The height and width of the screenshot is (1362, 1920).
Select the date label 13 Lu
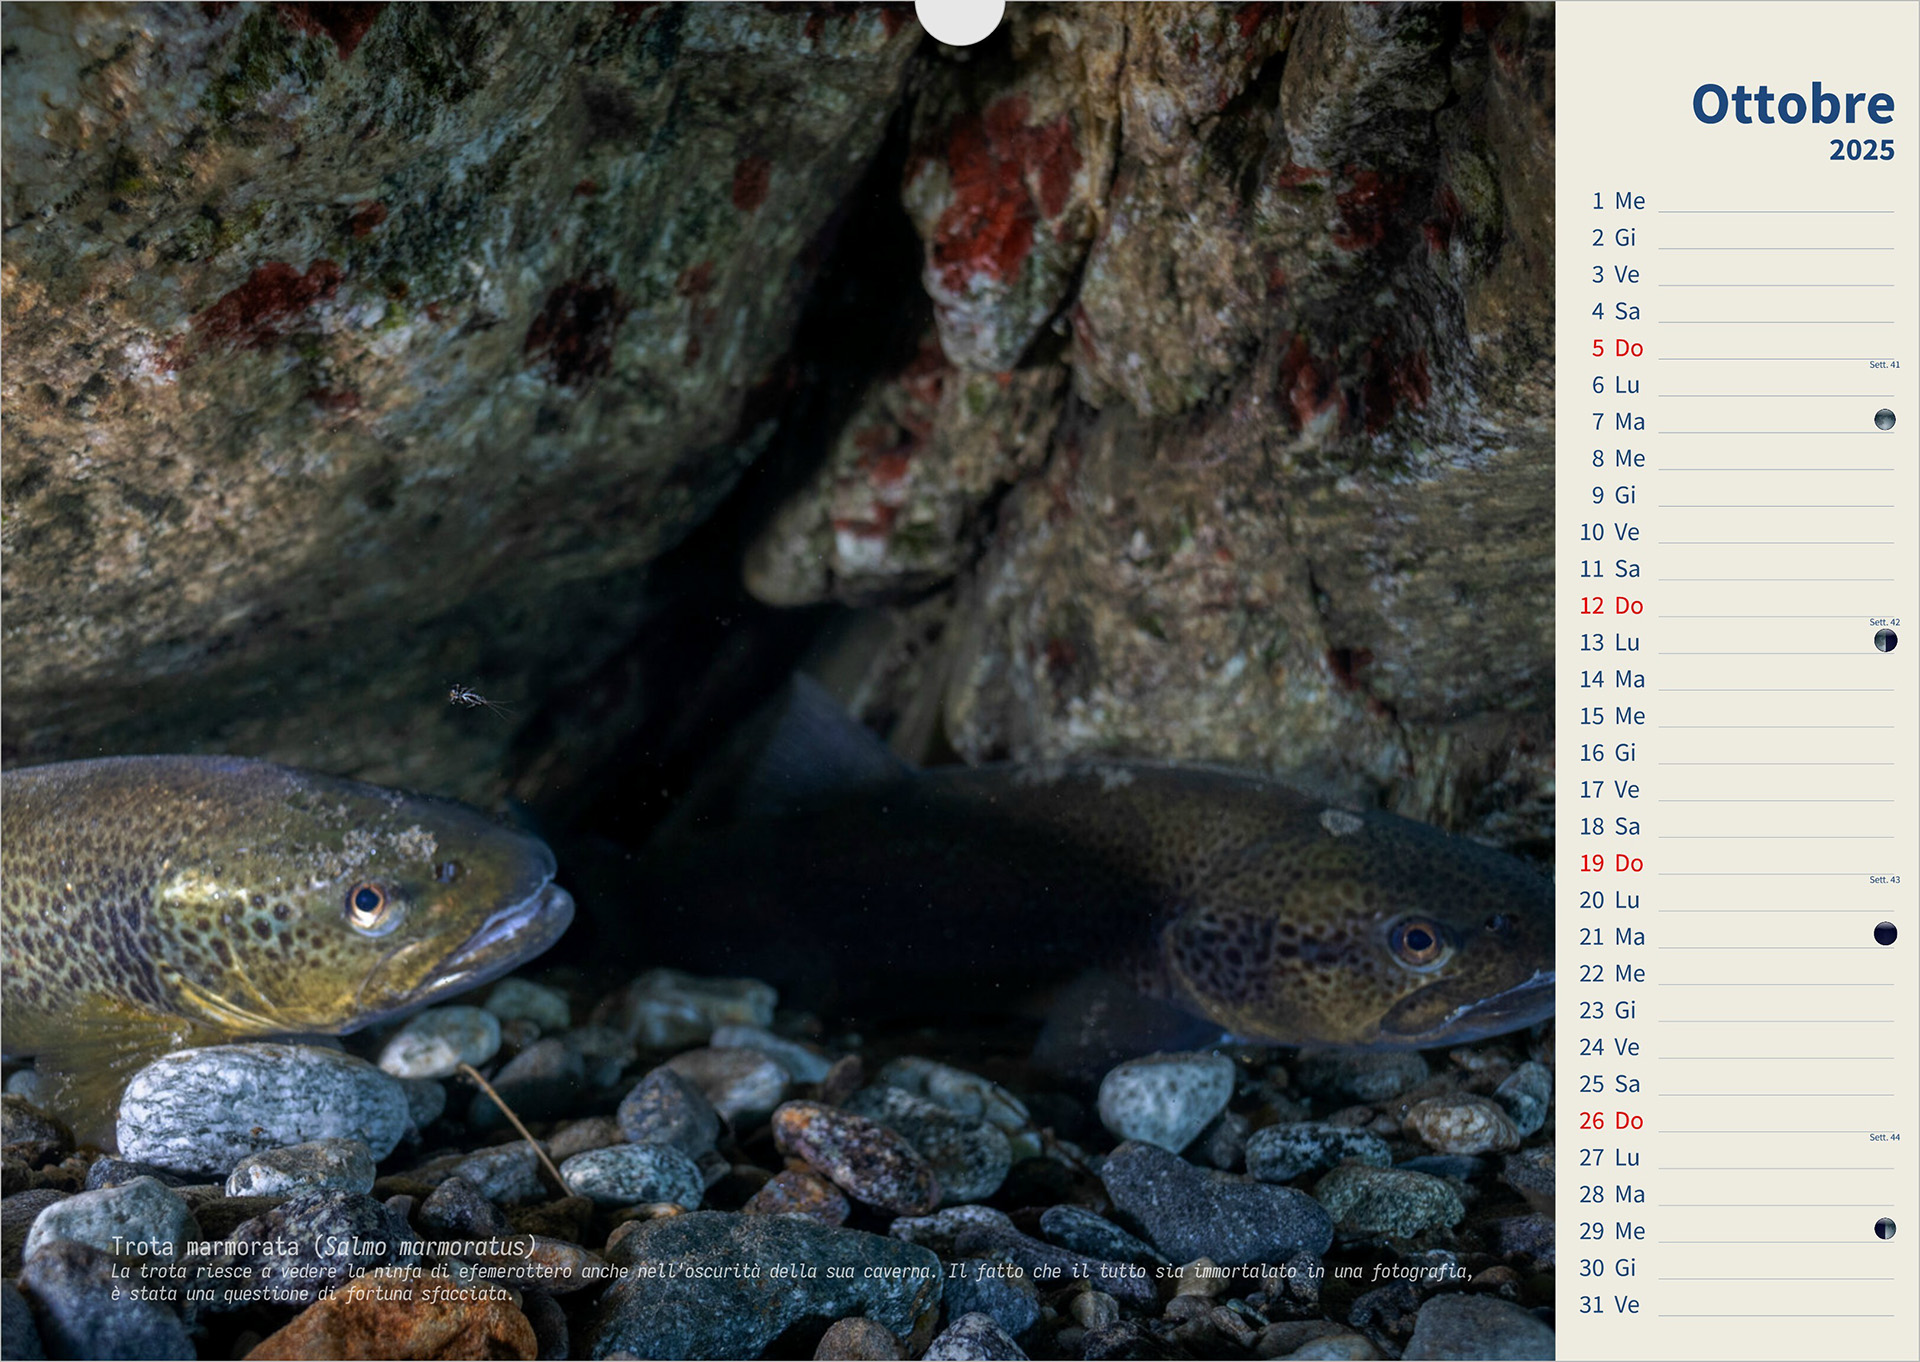[1610, 643]
